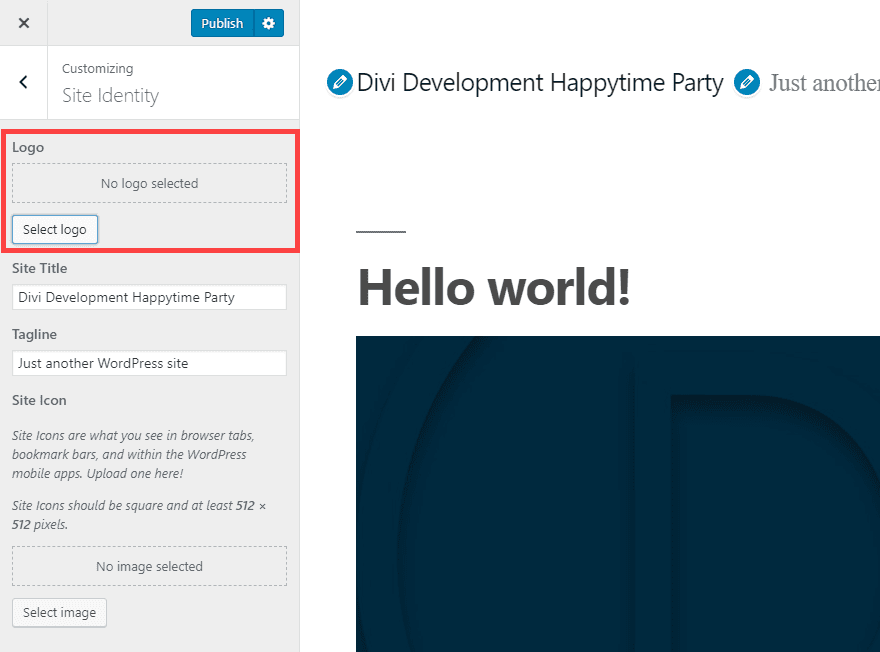Click the Site Icon section label
Viewport: 880px width, 652px height.
click(39, 400)
